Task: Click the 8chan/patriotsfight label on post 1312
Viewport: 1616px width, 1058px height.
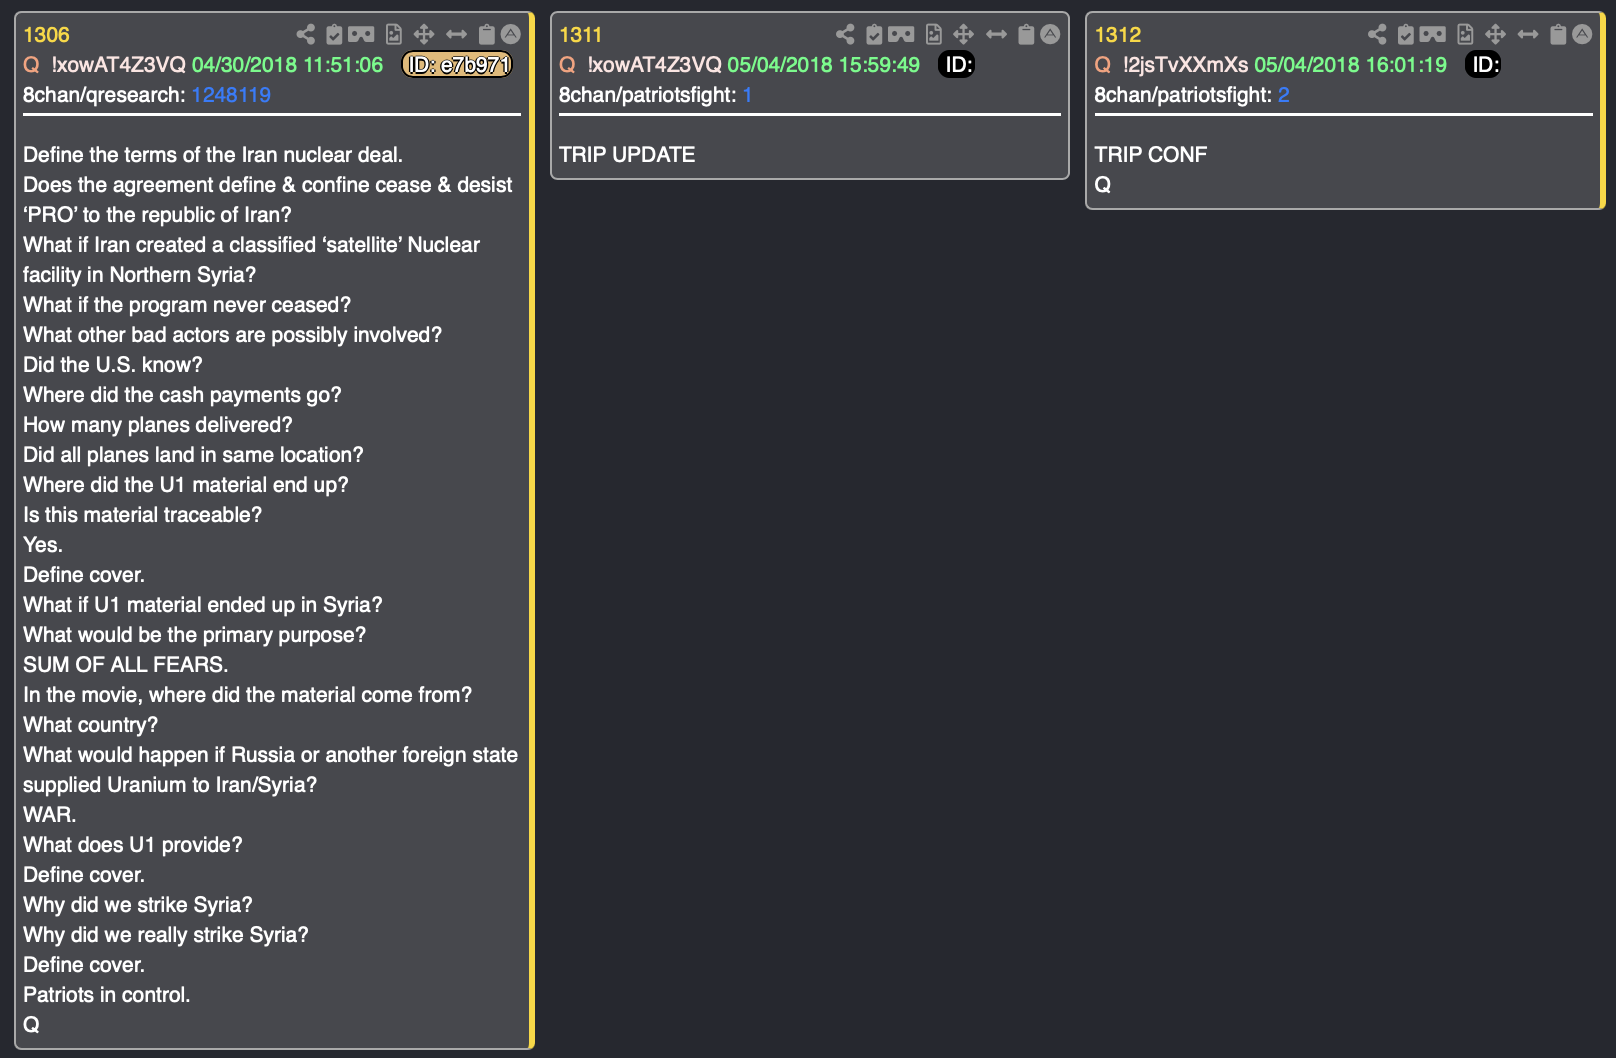Action: (x=1184, y=95)
